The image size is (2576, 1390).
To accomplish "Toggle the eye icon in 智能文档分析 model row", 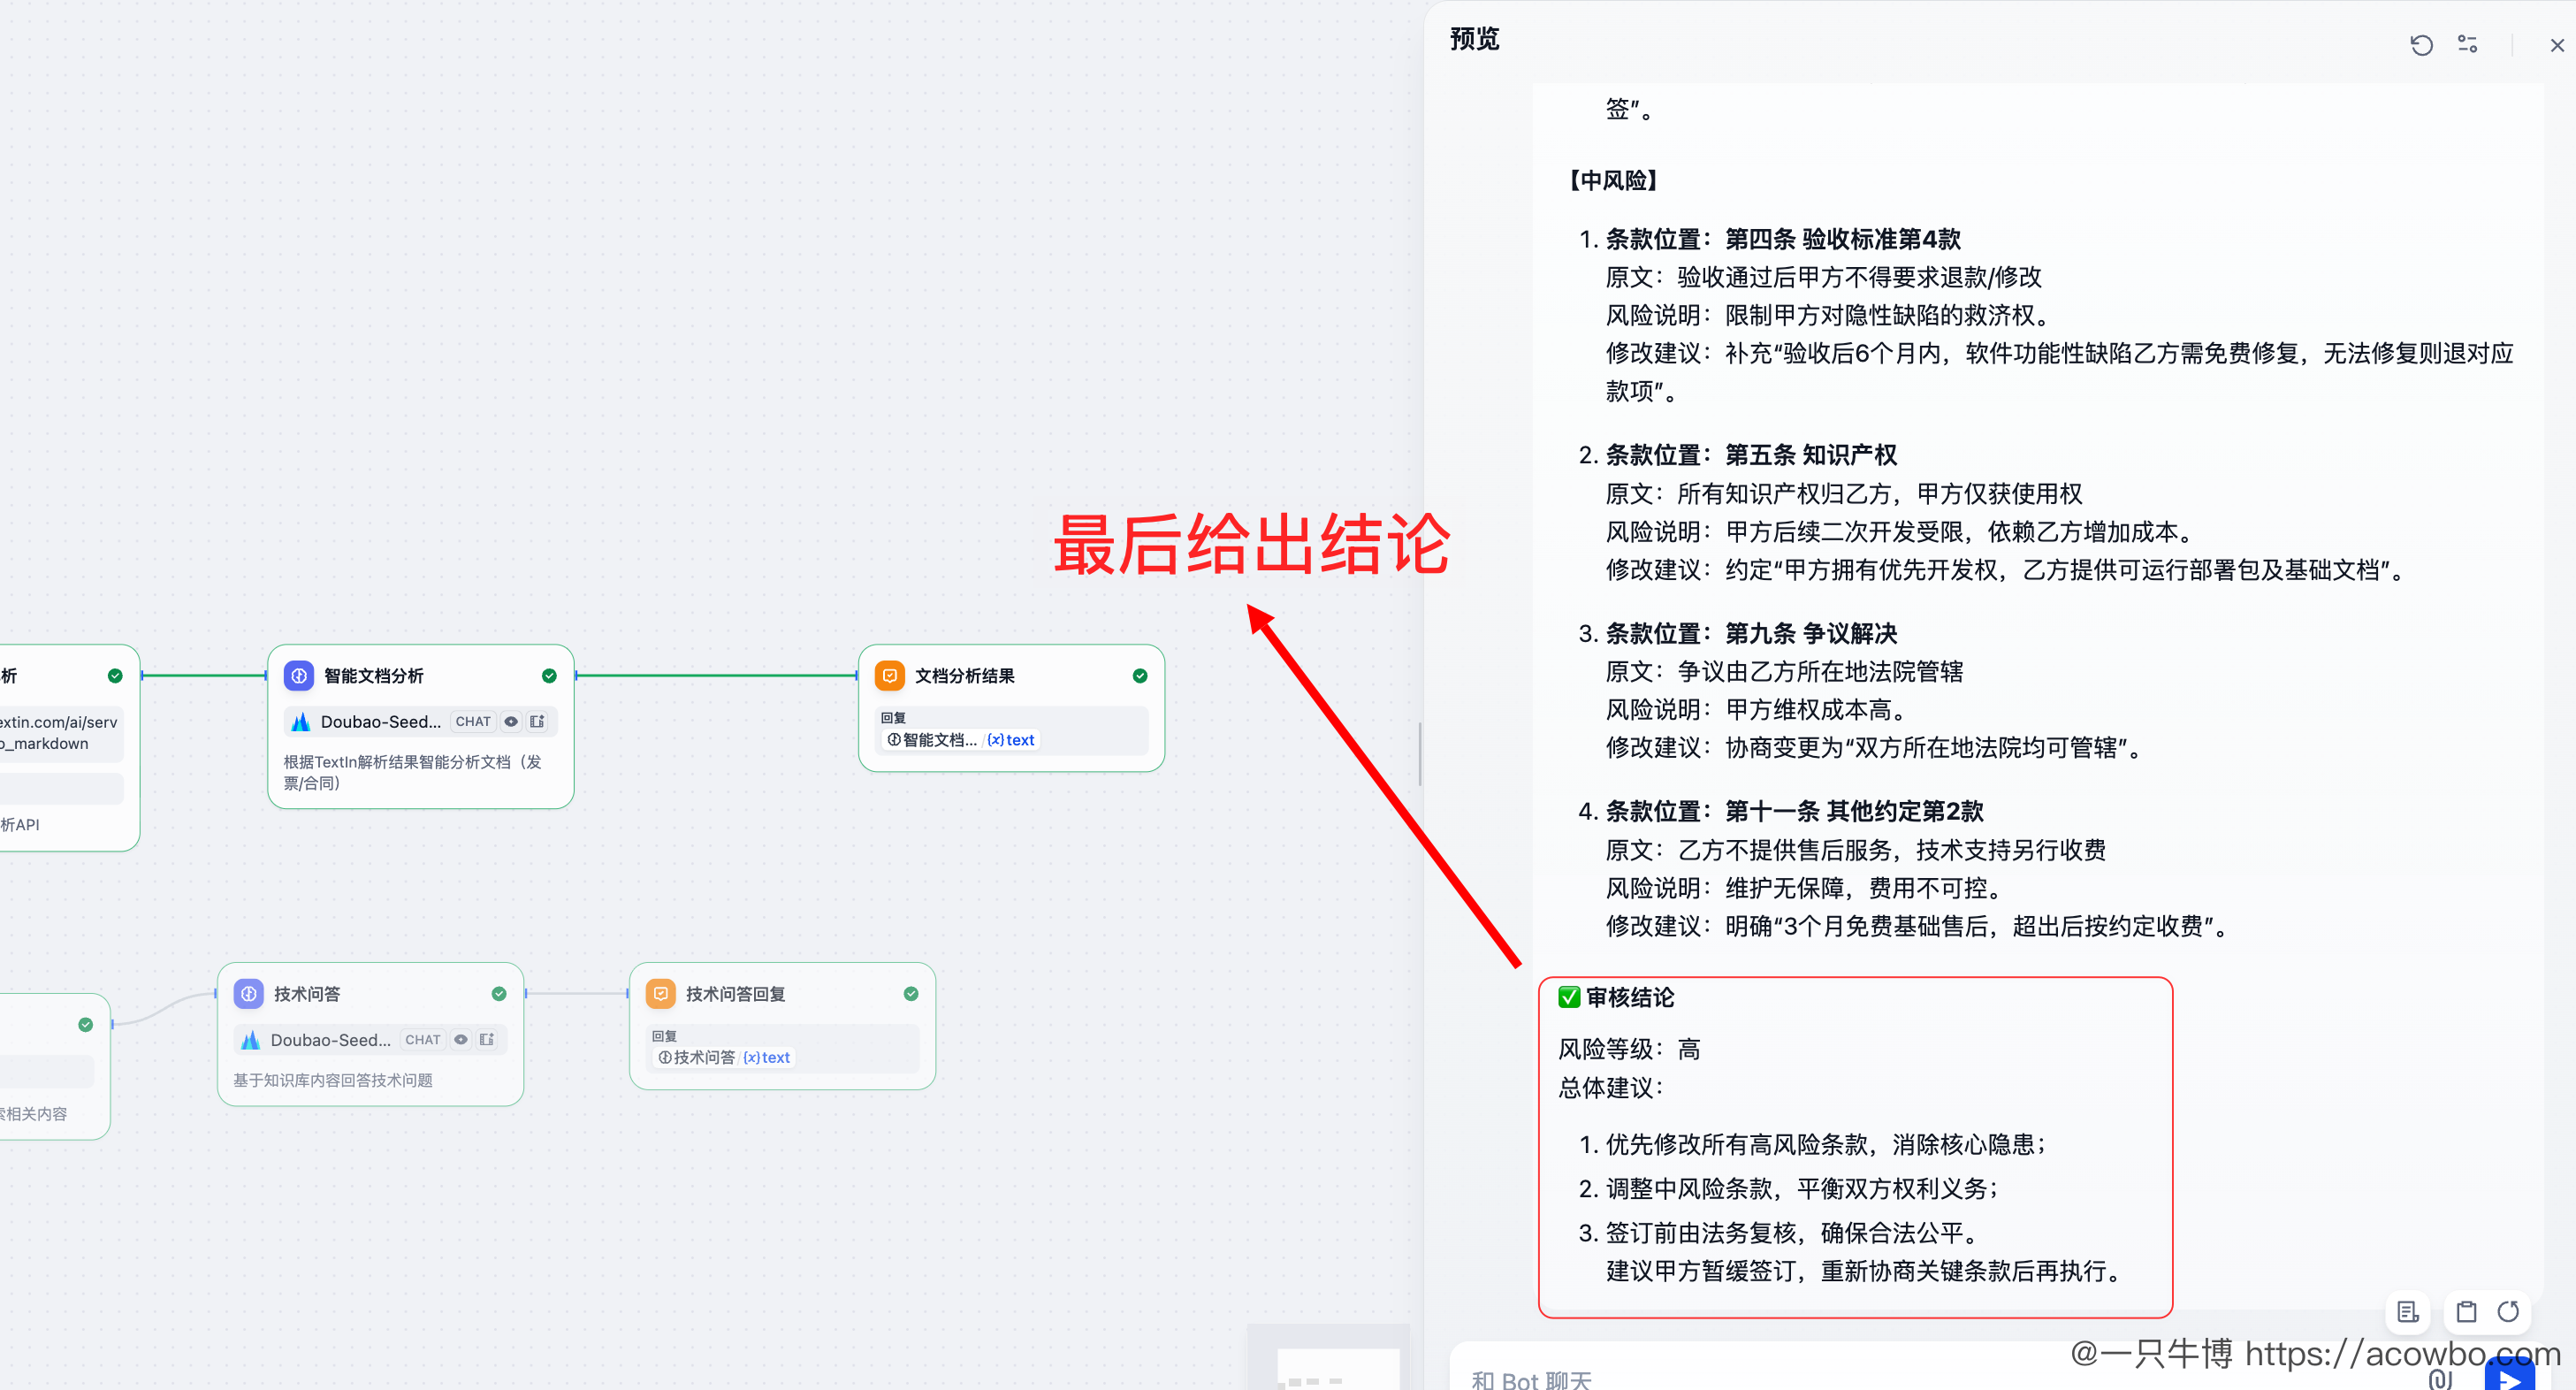I will point(511,721).
